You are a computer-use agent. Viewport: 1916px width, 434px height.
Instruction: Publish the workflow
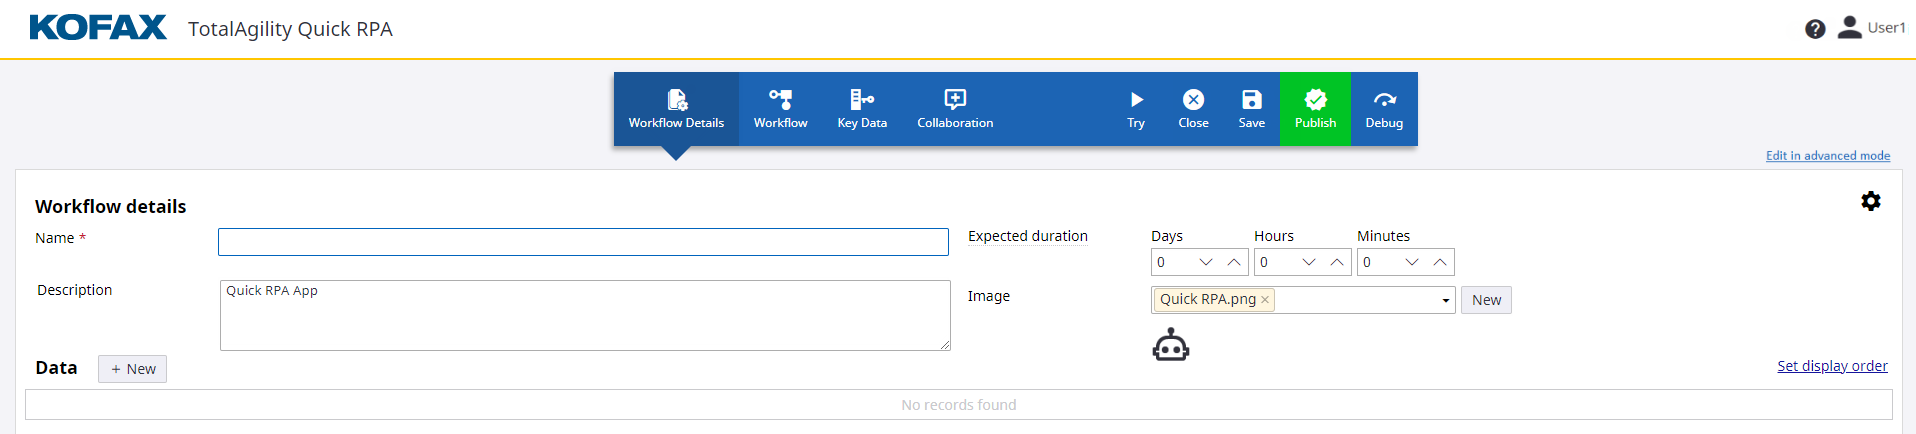point(1315,109)
